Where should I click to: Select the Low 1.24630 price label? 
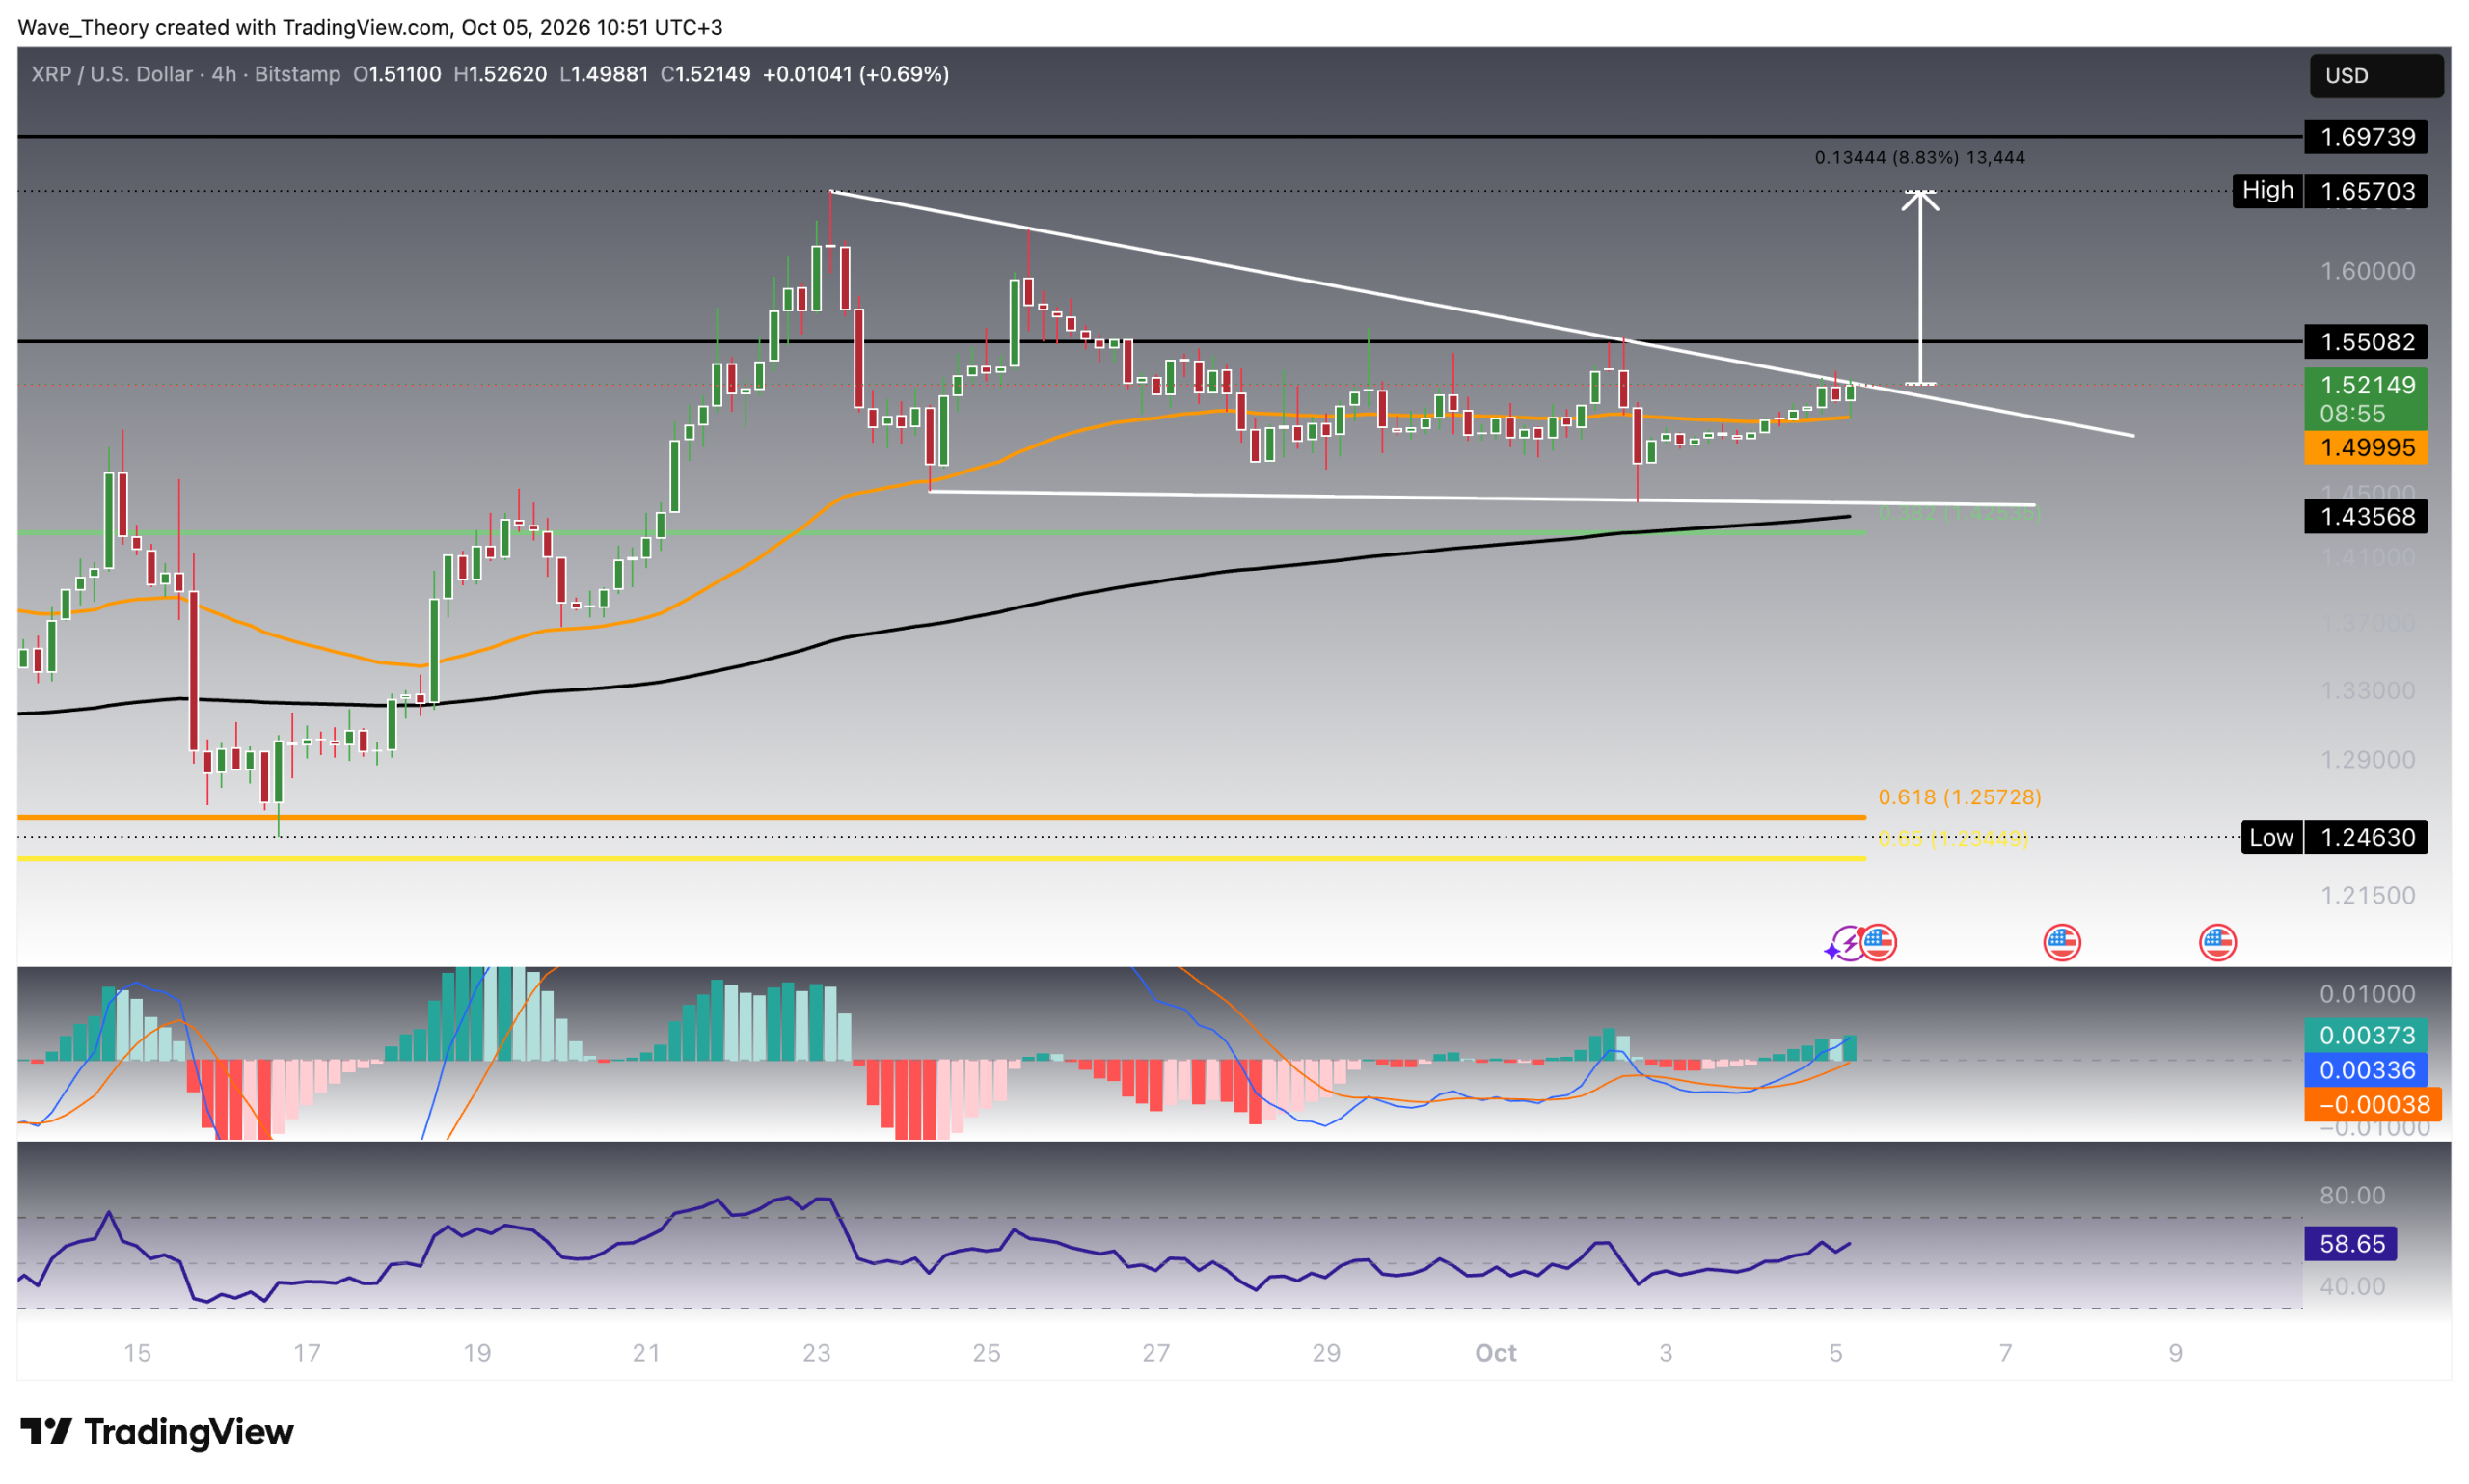coord(2334,837)
